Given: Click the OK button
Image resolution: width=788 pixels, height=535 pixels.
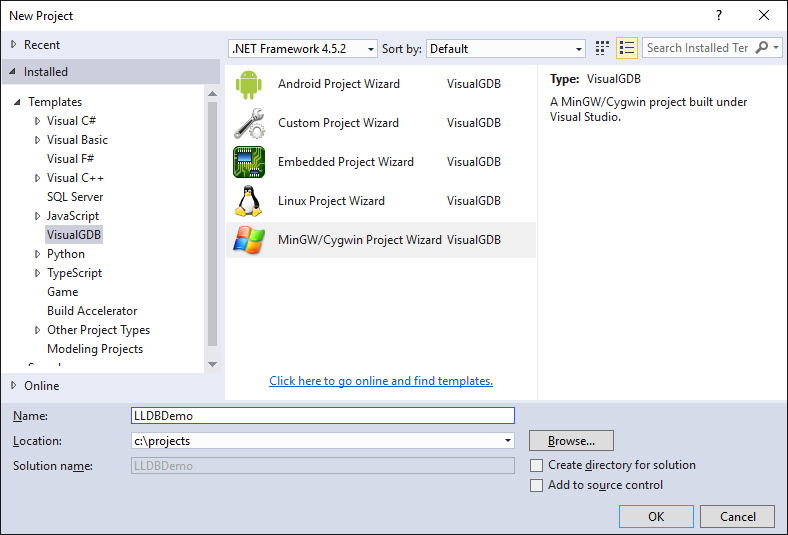Looking at the screenshot, I should pos(656,516).
